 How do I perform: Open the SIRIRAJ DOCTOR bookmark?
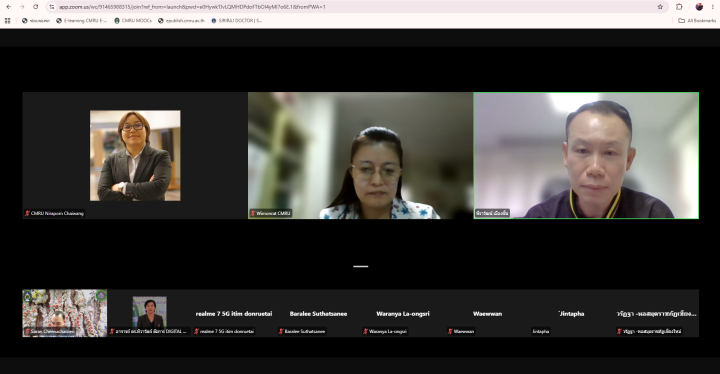237,21
